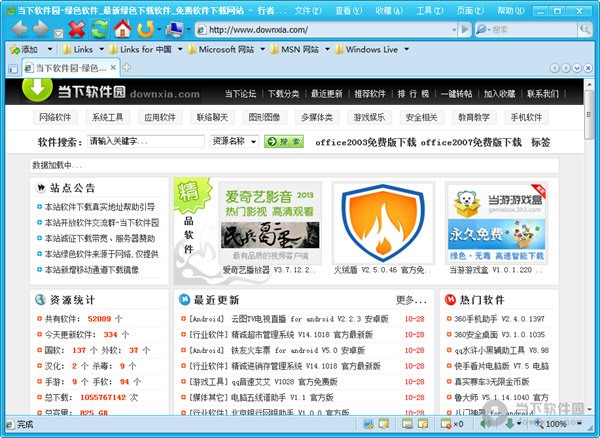Open the 排行榜 nav link

413,94
